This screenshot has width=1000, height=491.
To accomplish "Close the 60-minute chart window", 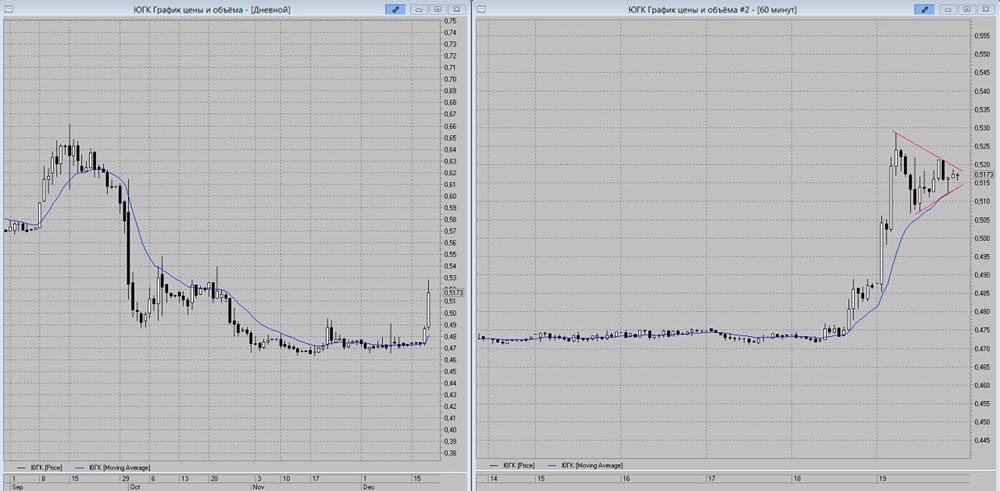I will [x=985, y=9].
